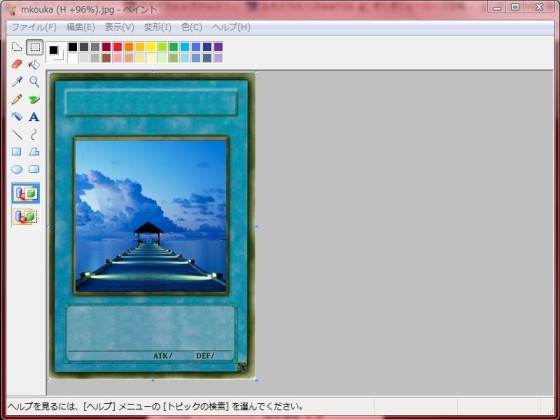
Task: Select the Magnifier tool
Action: coord(34,82)
